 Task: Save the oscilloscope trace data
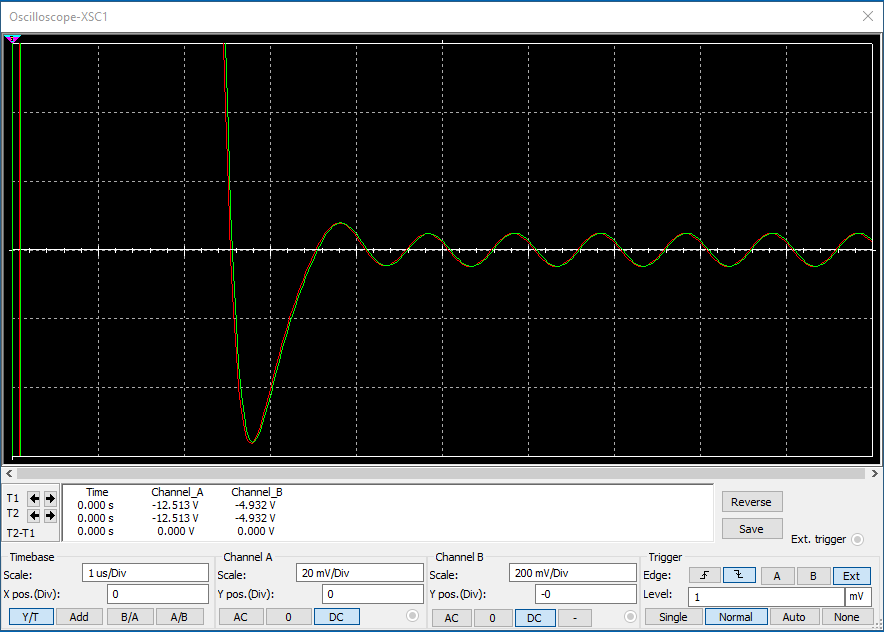coord(751,528)
